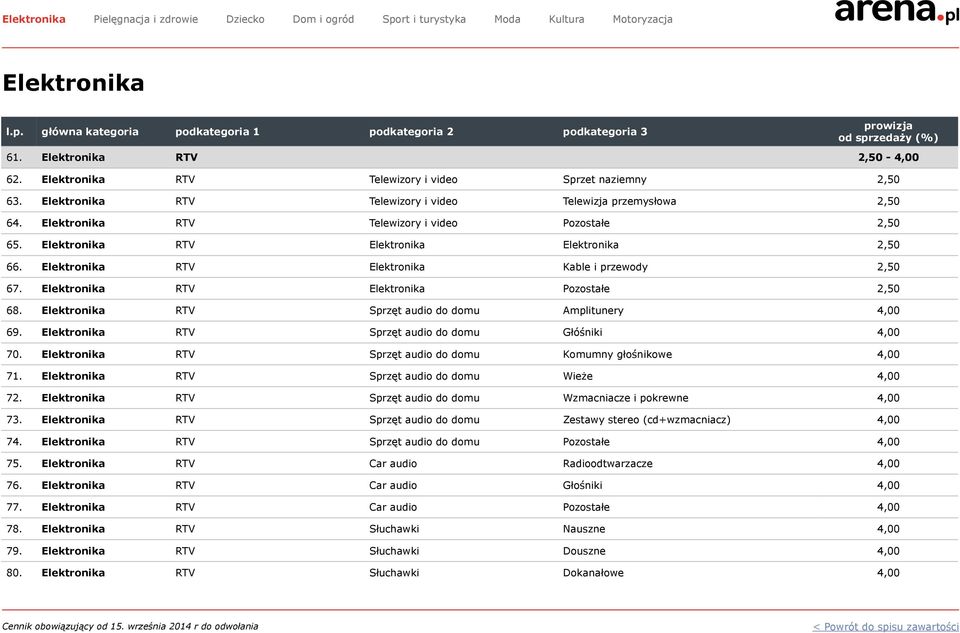
Task: Click Telewizory i video in row 64
Action: [x=413, y=223]
